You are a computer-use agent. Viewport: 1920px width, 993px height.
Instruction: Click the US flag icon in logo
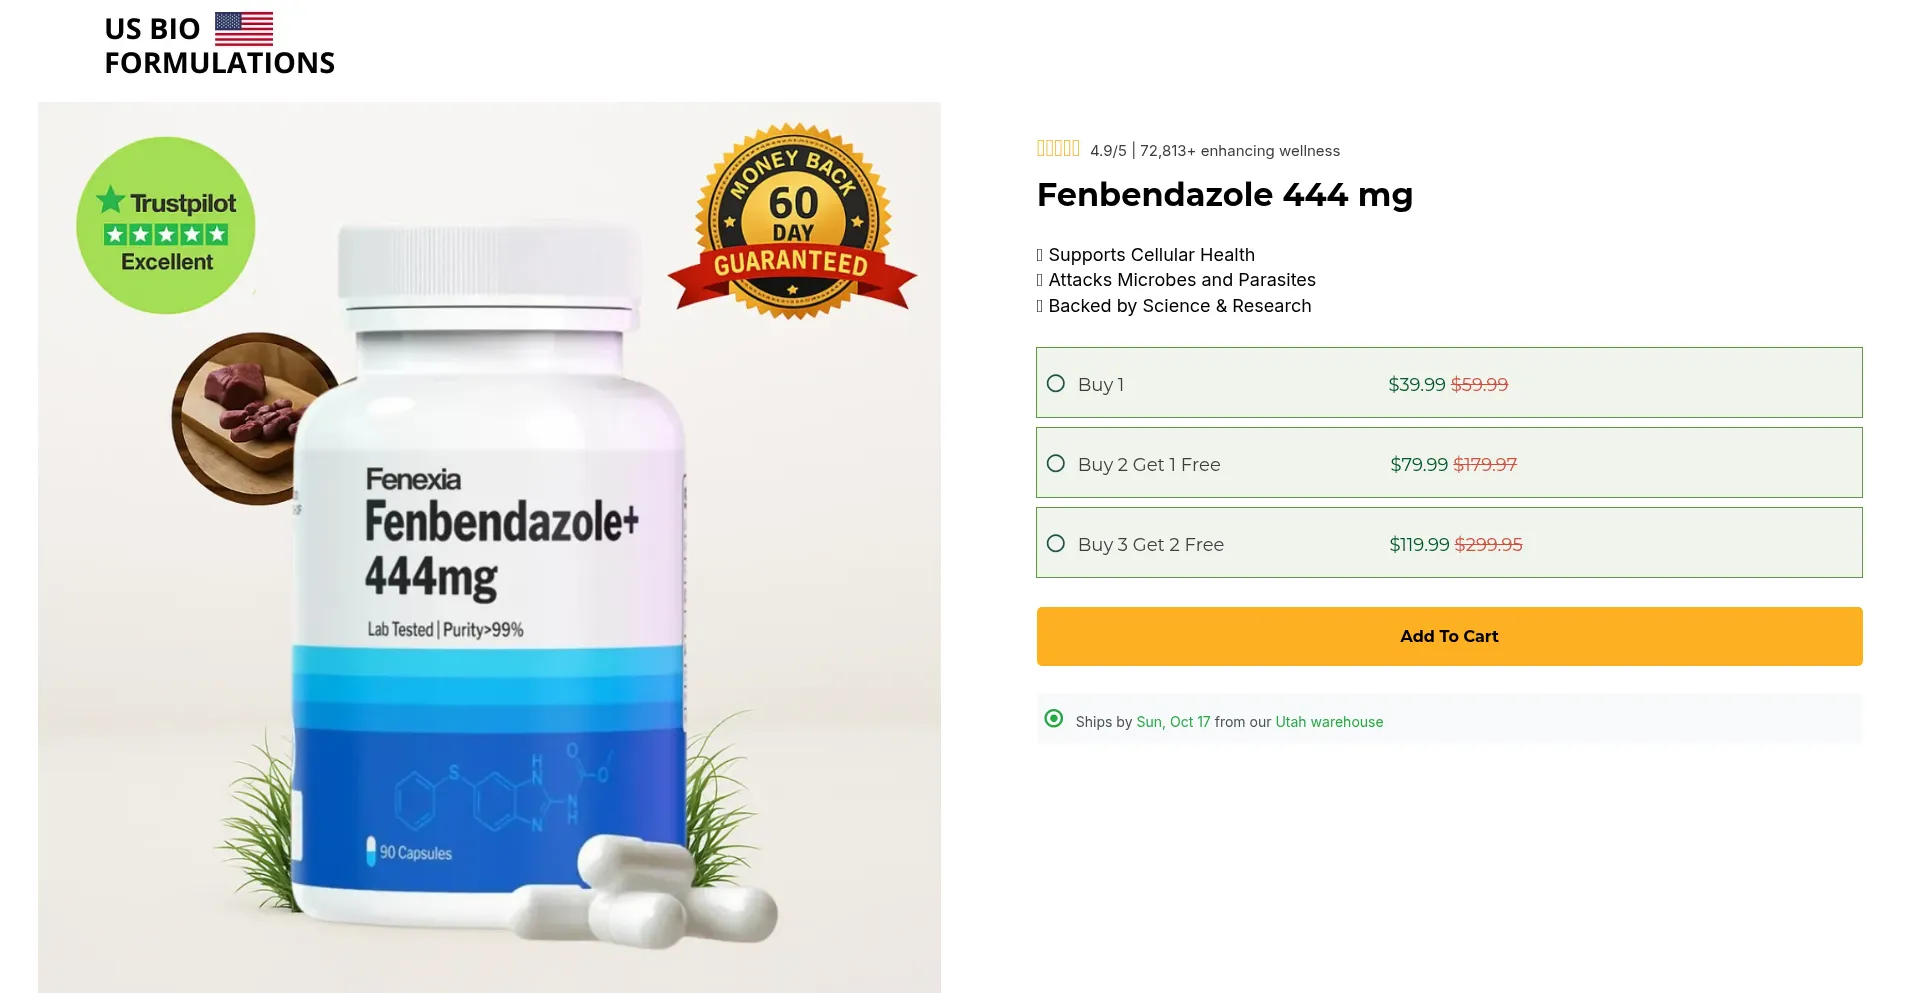click(x=243, y=29)
